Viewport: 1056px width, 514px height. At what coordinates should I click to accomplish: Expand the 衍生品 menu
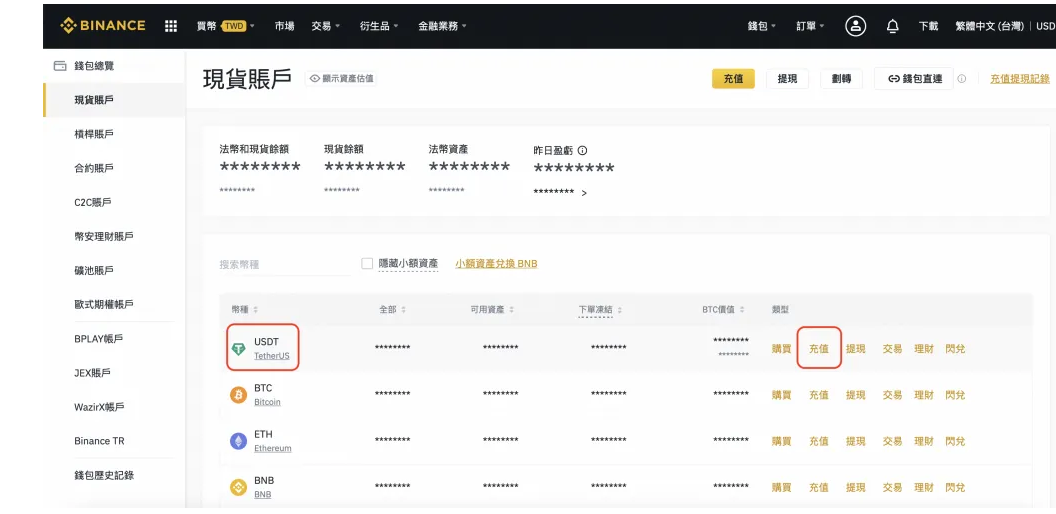point(379,26)
